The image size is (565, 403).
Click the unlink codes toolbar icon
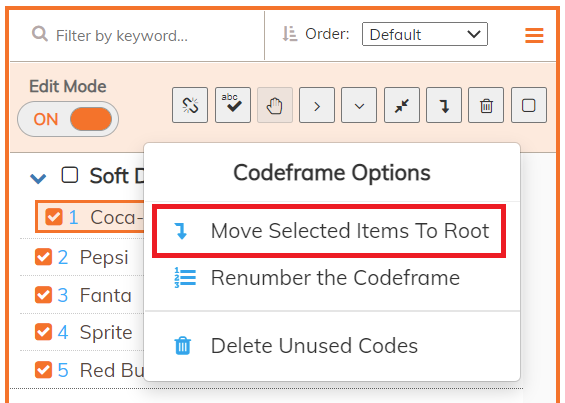pos(190,105)
